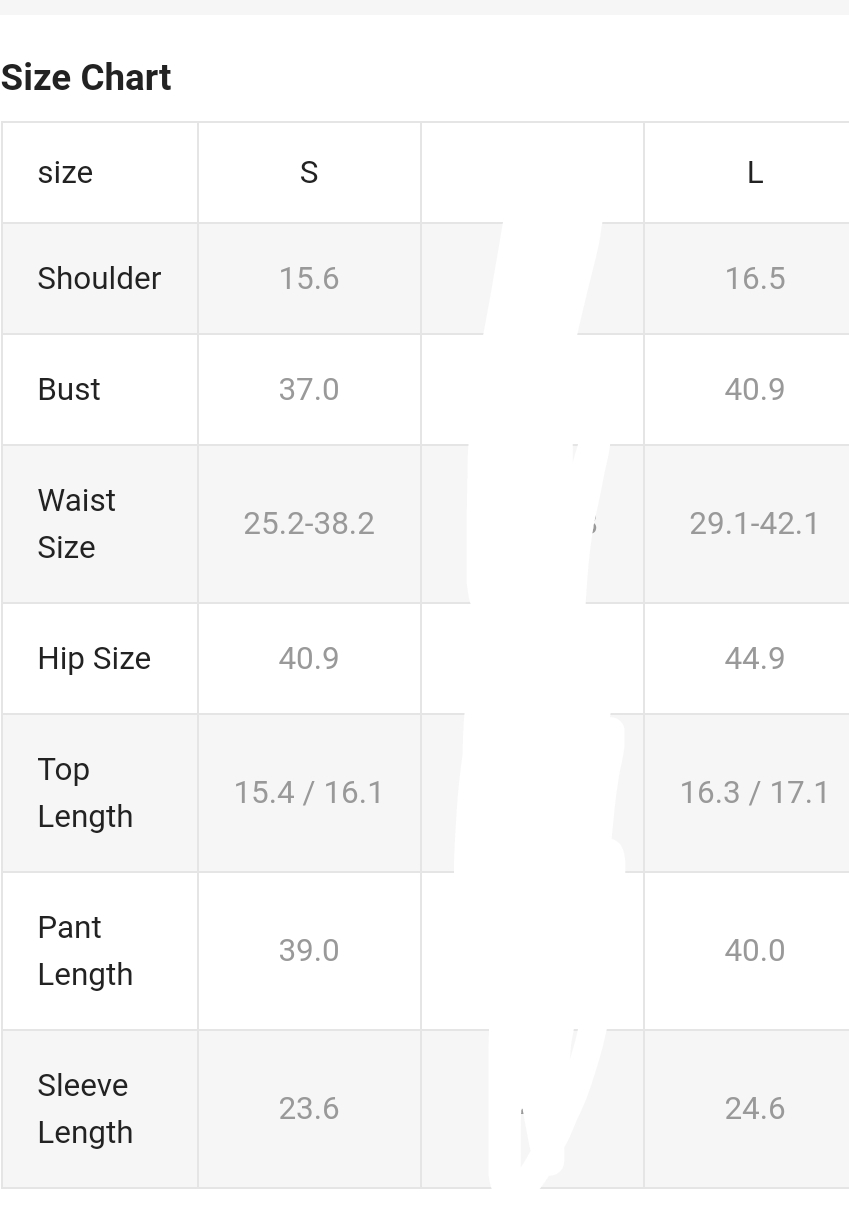Viewport: 849px width, 1217px height.
Task: Click the 16.5 shoulder value for L
Action: [x=754, y=278]
